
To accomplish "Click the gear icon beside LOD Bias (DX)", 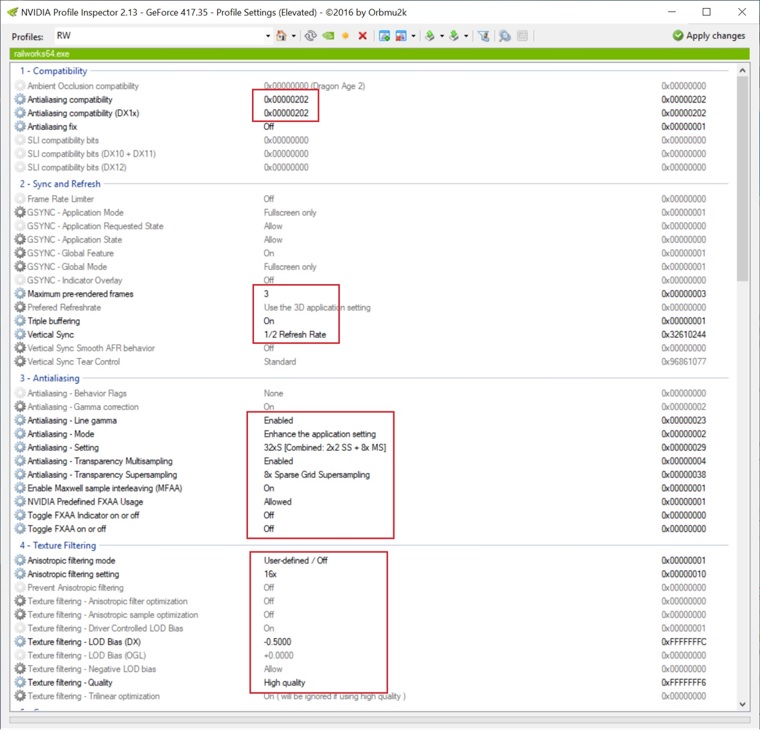I will [x=20, y=642].
